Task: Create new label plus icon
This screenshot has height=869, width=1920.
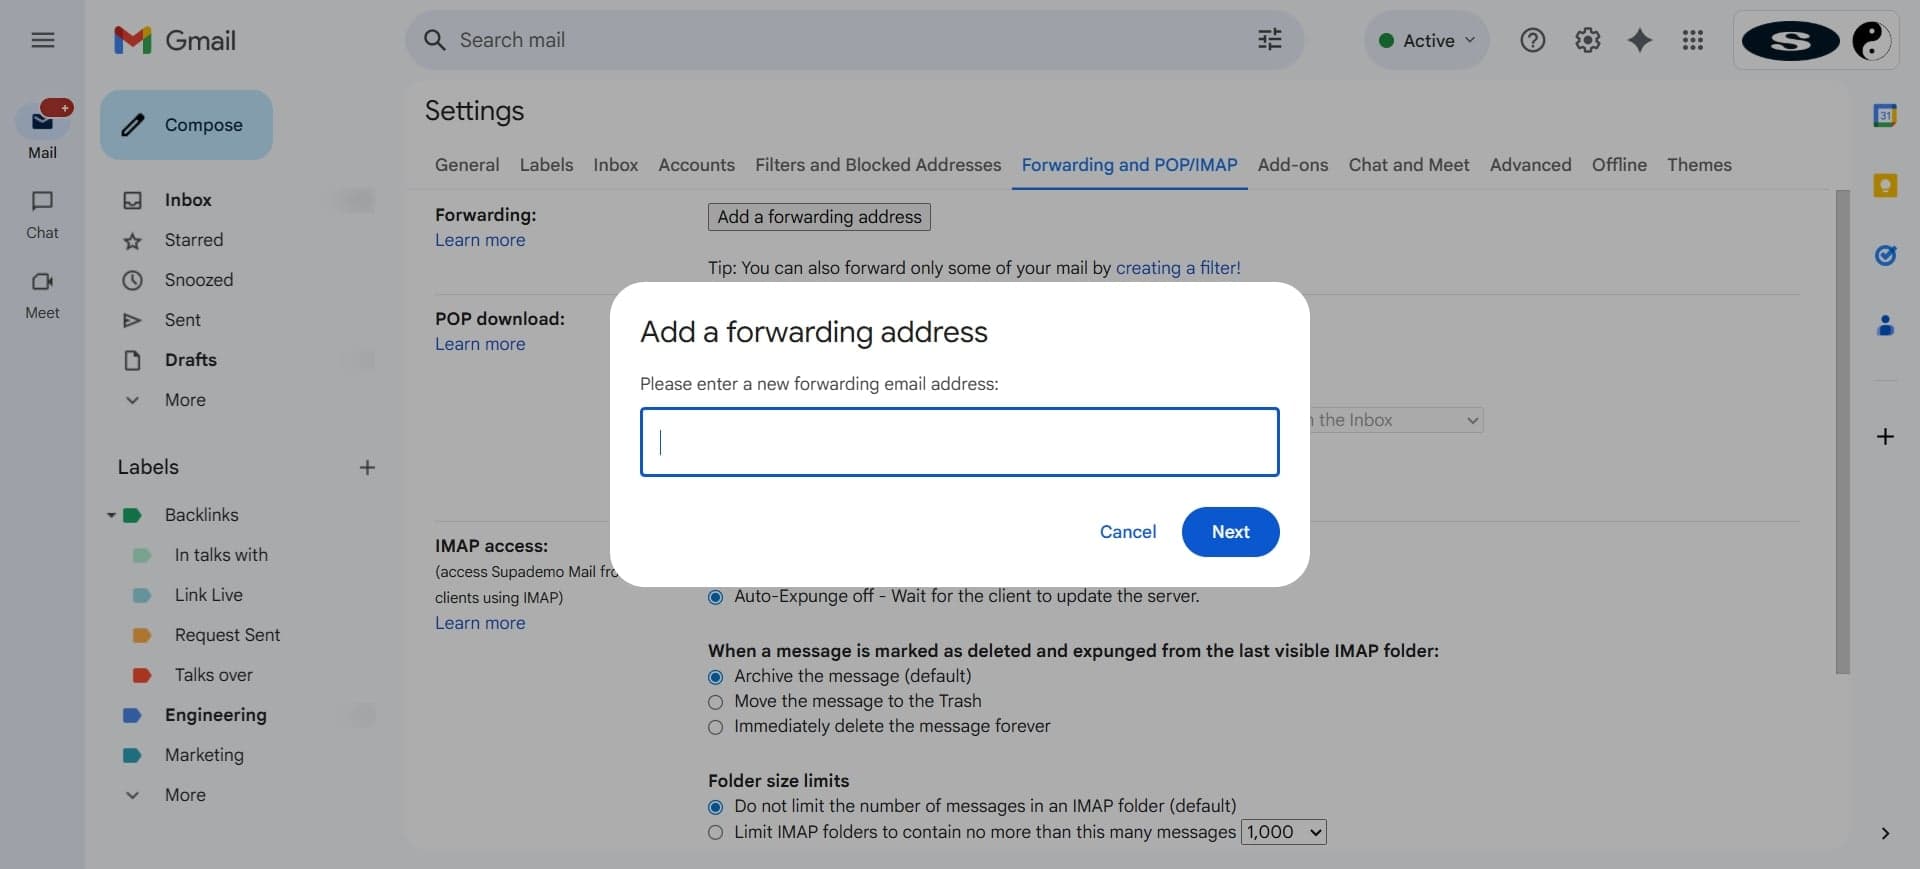Action: [367, 467]
